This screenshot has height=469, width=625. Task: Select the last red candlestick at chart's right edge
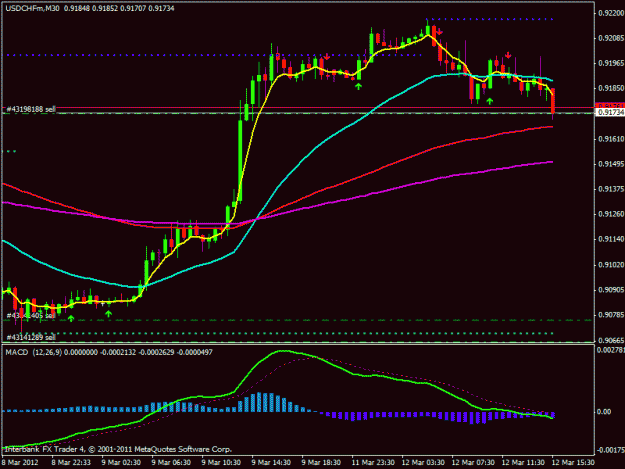tap(553, 102)
